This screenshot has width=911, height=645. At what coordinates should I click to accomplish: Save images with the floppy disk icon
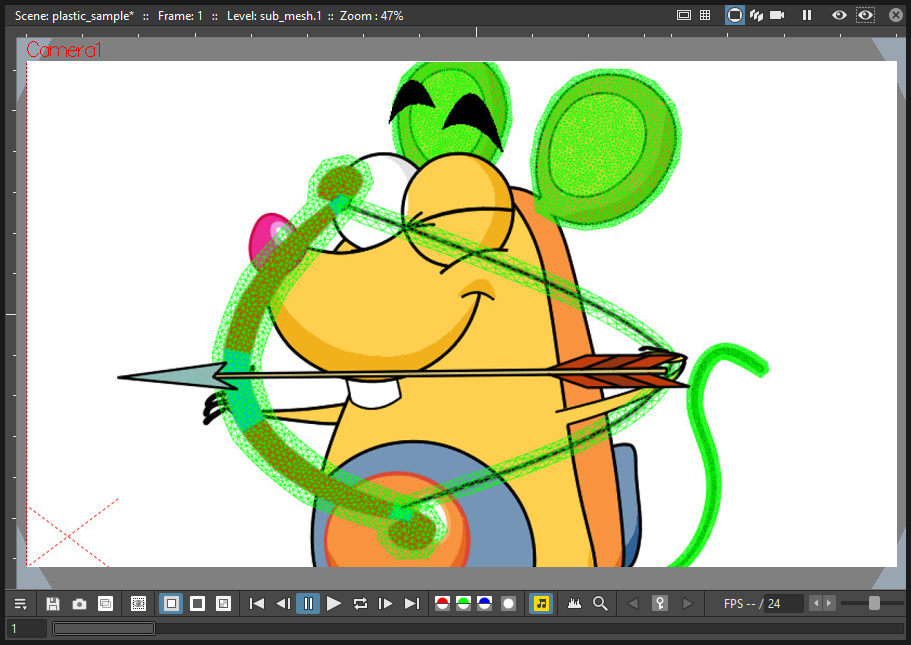click(x=53, y=604)
